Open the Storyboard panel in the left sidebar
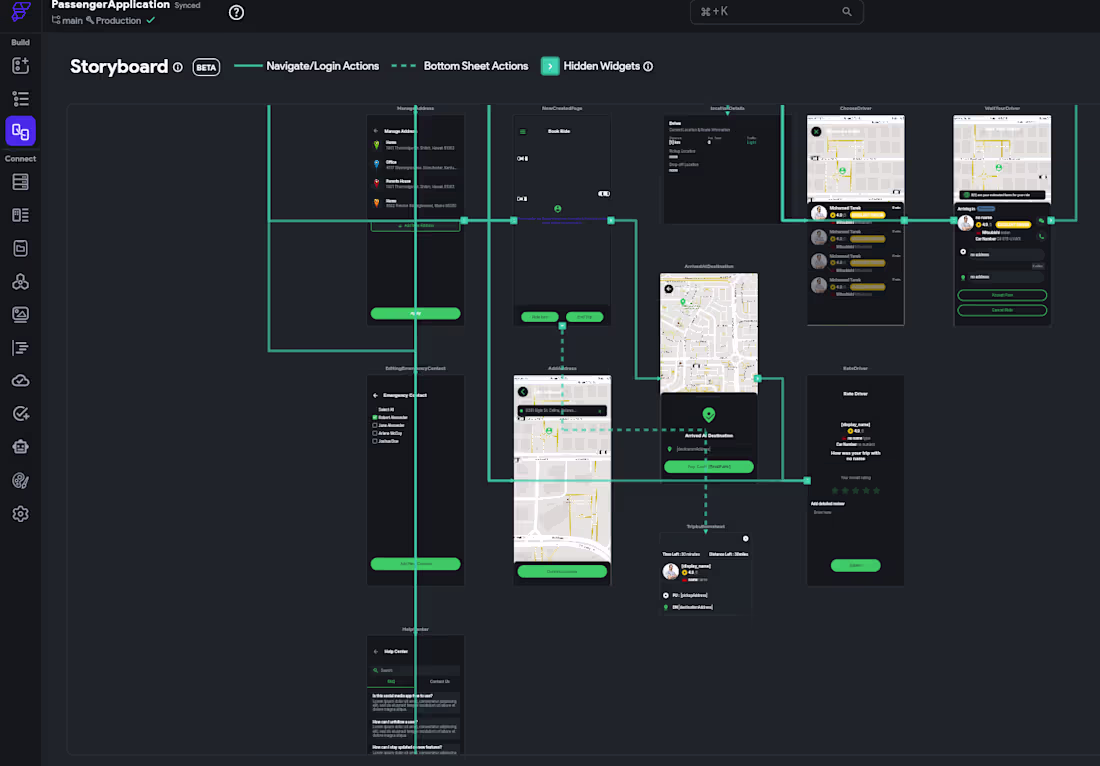The image size is (1100, 766). (20, 131)
